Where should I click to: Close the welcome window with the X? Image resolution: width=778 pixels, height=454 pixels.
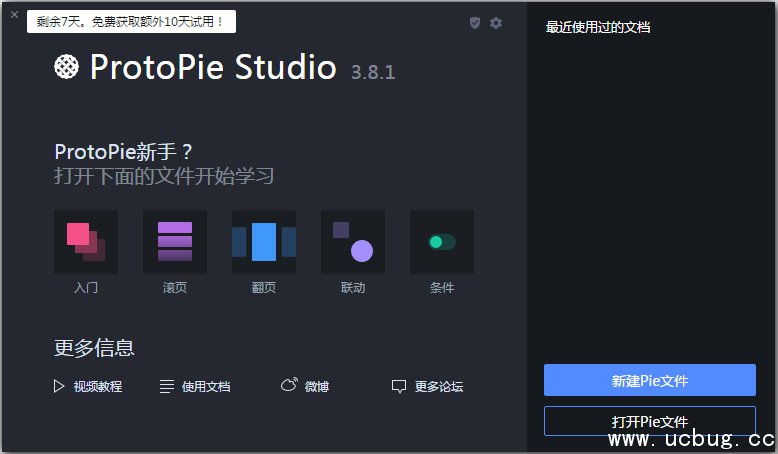pyautogui.click(x=14, y=15)
